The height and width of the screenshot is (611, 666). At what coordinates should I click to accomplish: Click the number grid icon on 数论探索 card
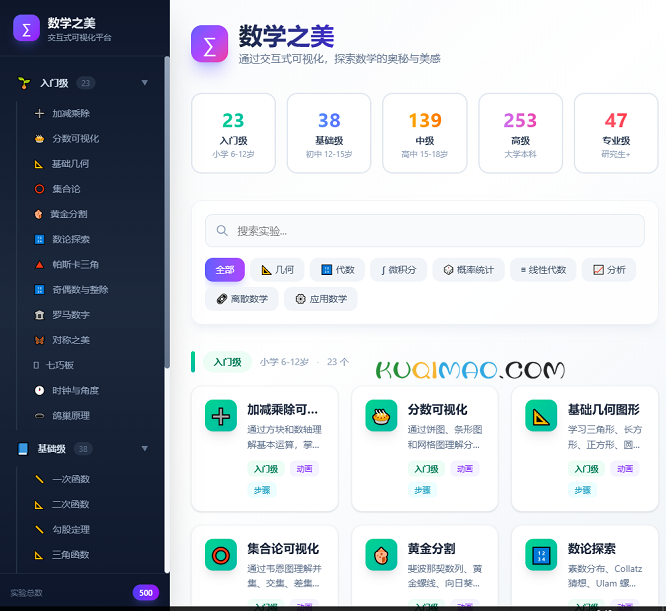click(541, 555)
